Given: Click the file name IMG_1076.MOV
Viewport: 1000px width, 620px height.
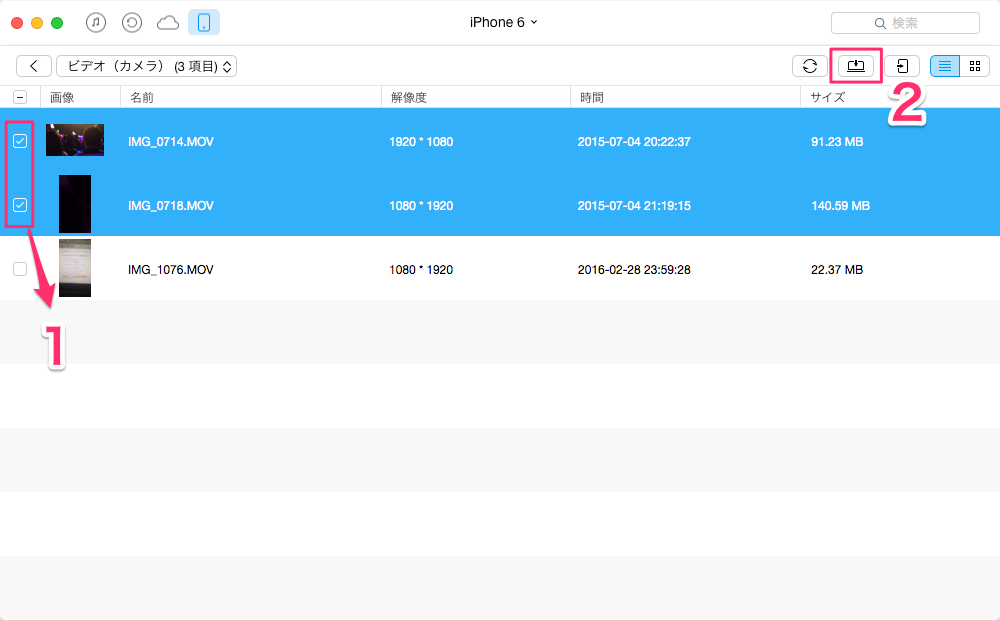Looking at the screenshot, I should [x=170, y=270].
